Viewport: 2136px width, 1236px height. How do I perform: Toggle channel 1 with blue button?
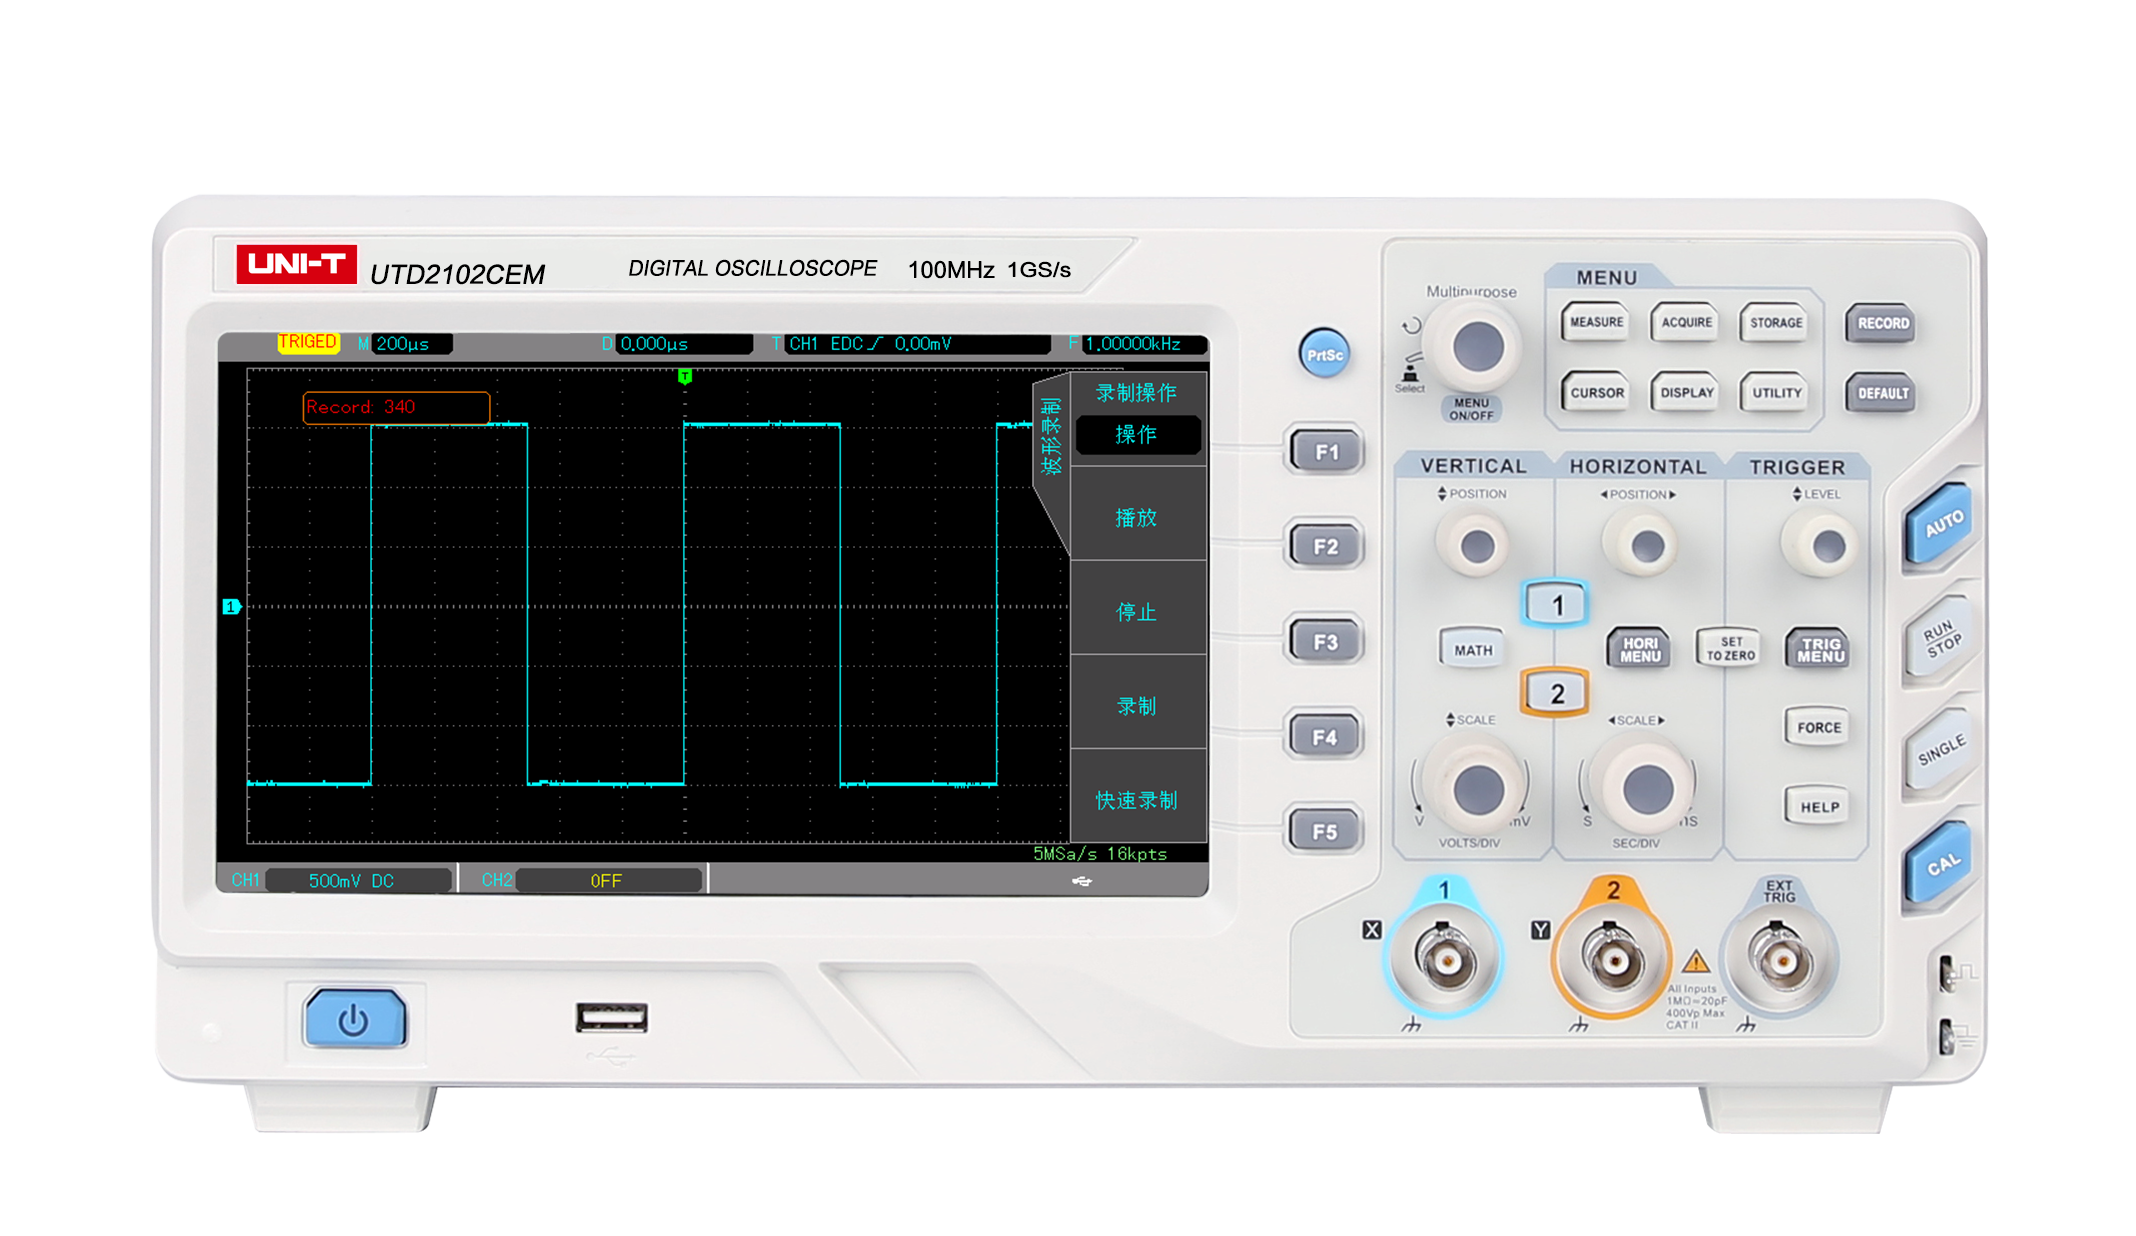[1556, 604]
